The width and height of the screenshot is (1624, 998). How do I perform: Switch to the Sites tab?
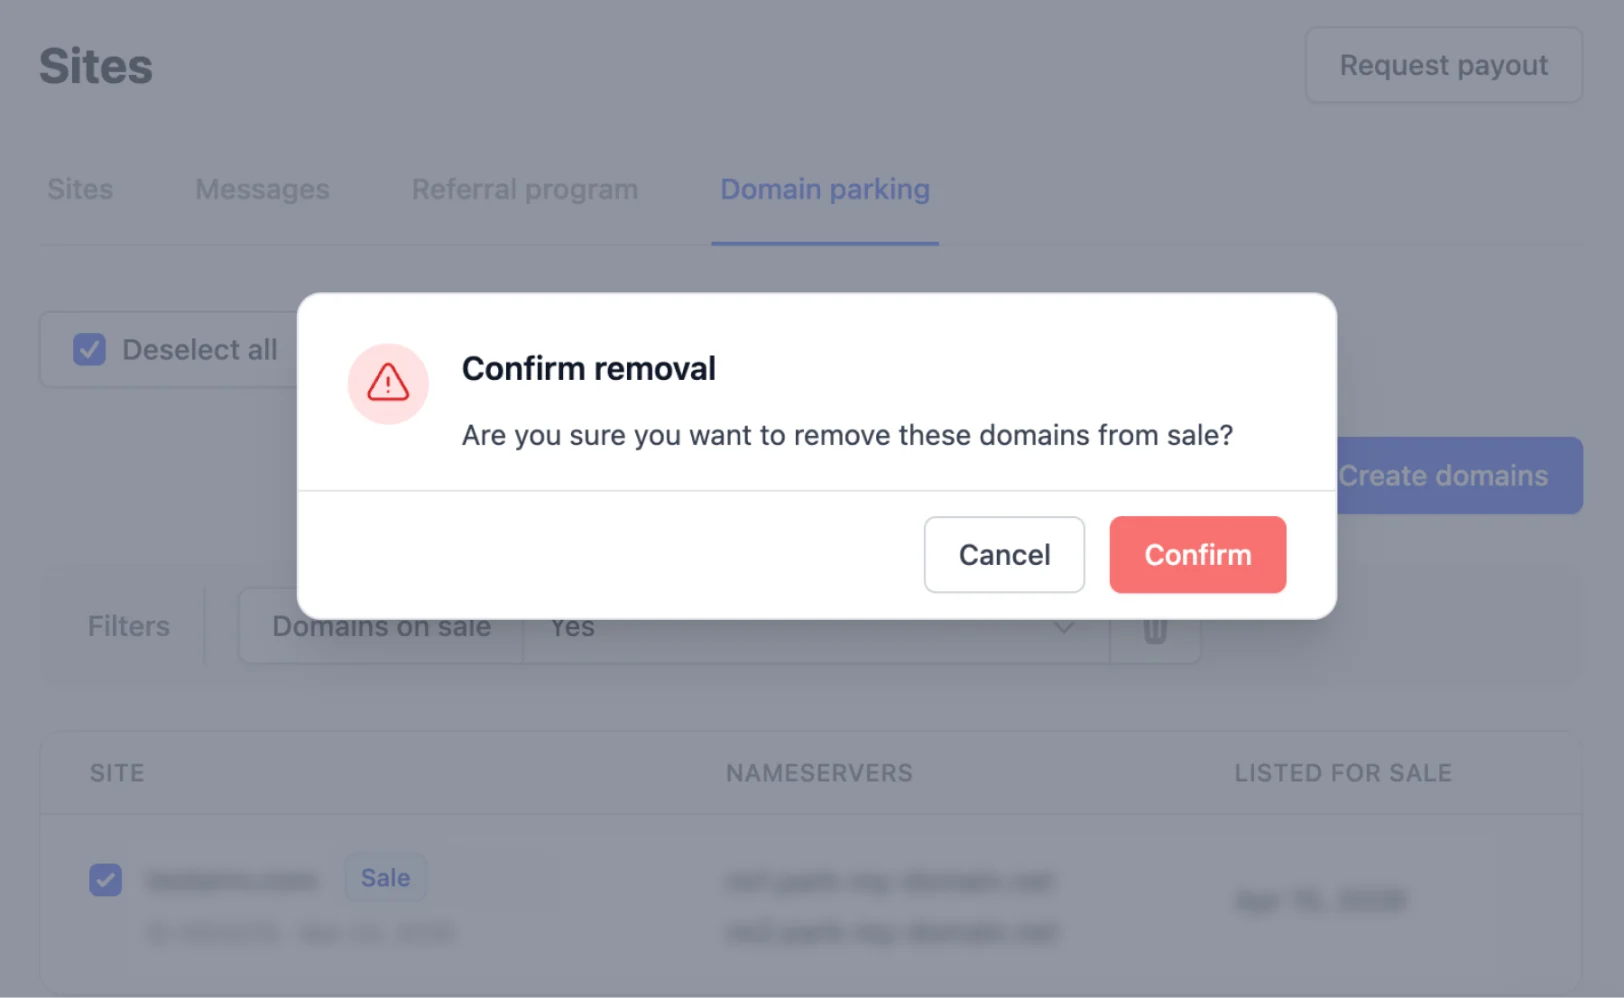point(80,189)
